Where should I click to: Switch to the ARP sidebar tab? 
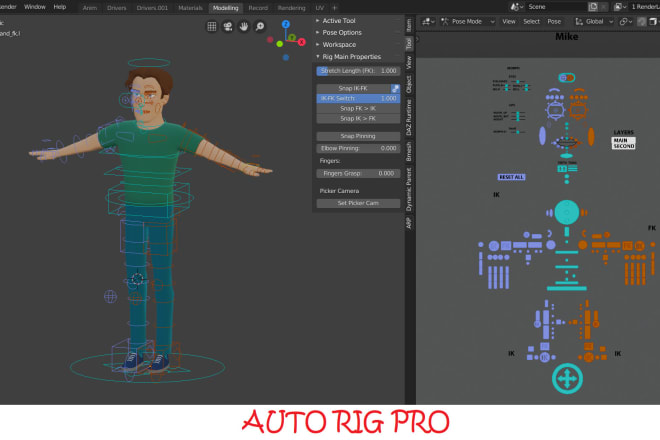(409, 222)
